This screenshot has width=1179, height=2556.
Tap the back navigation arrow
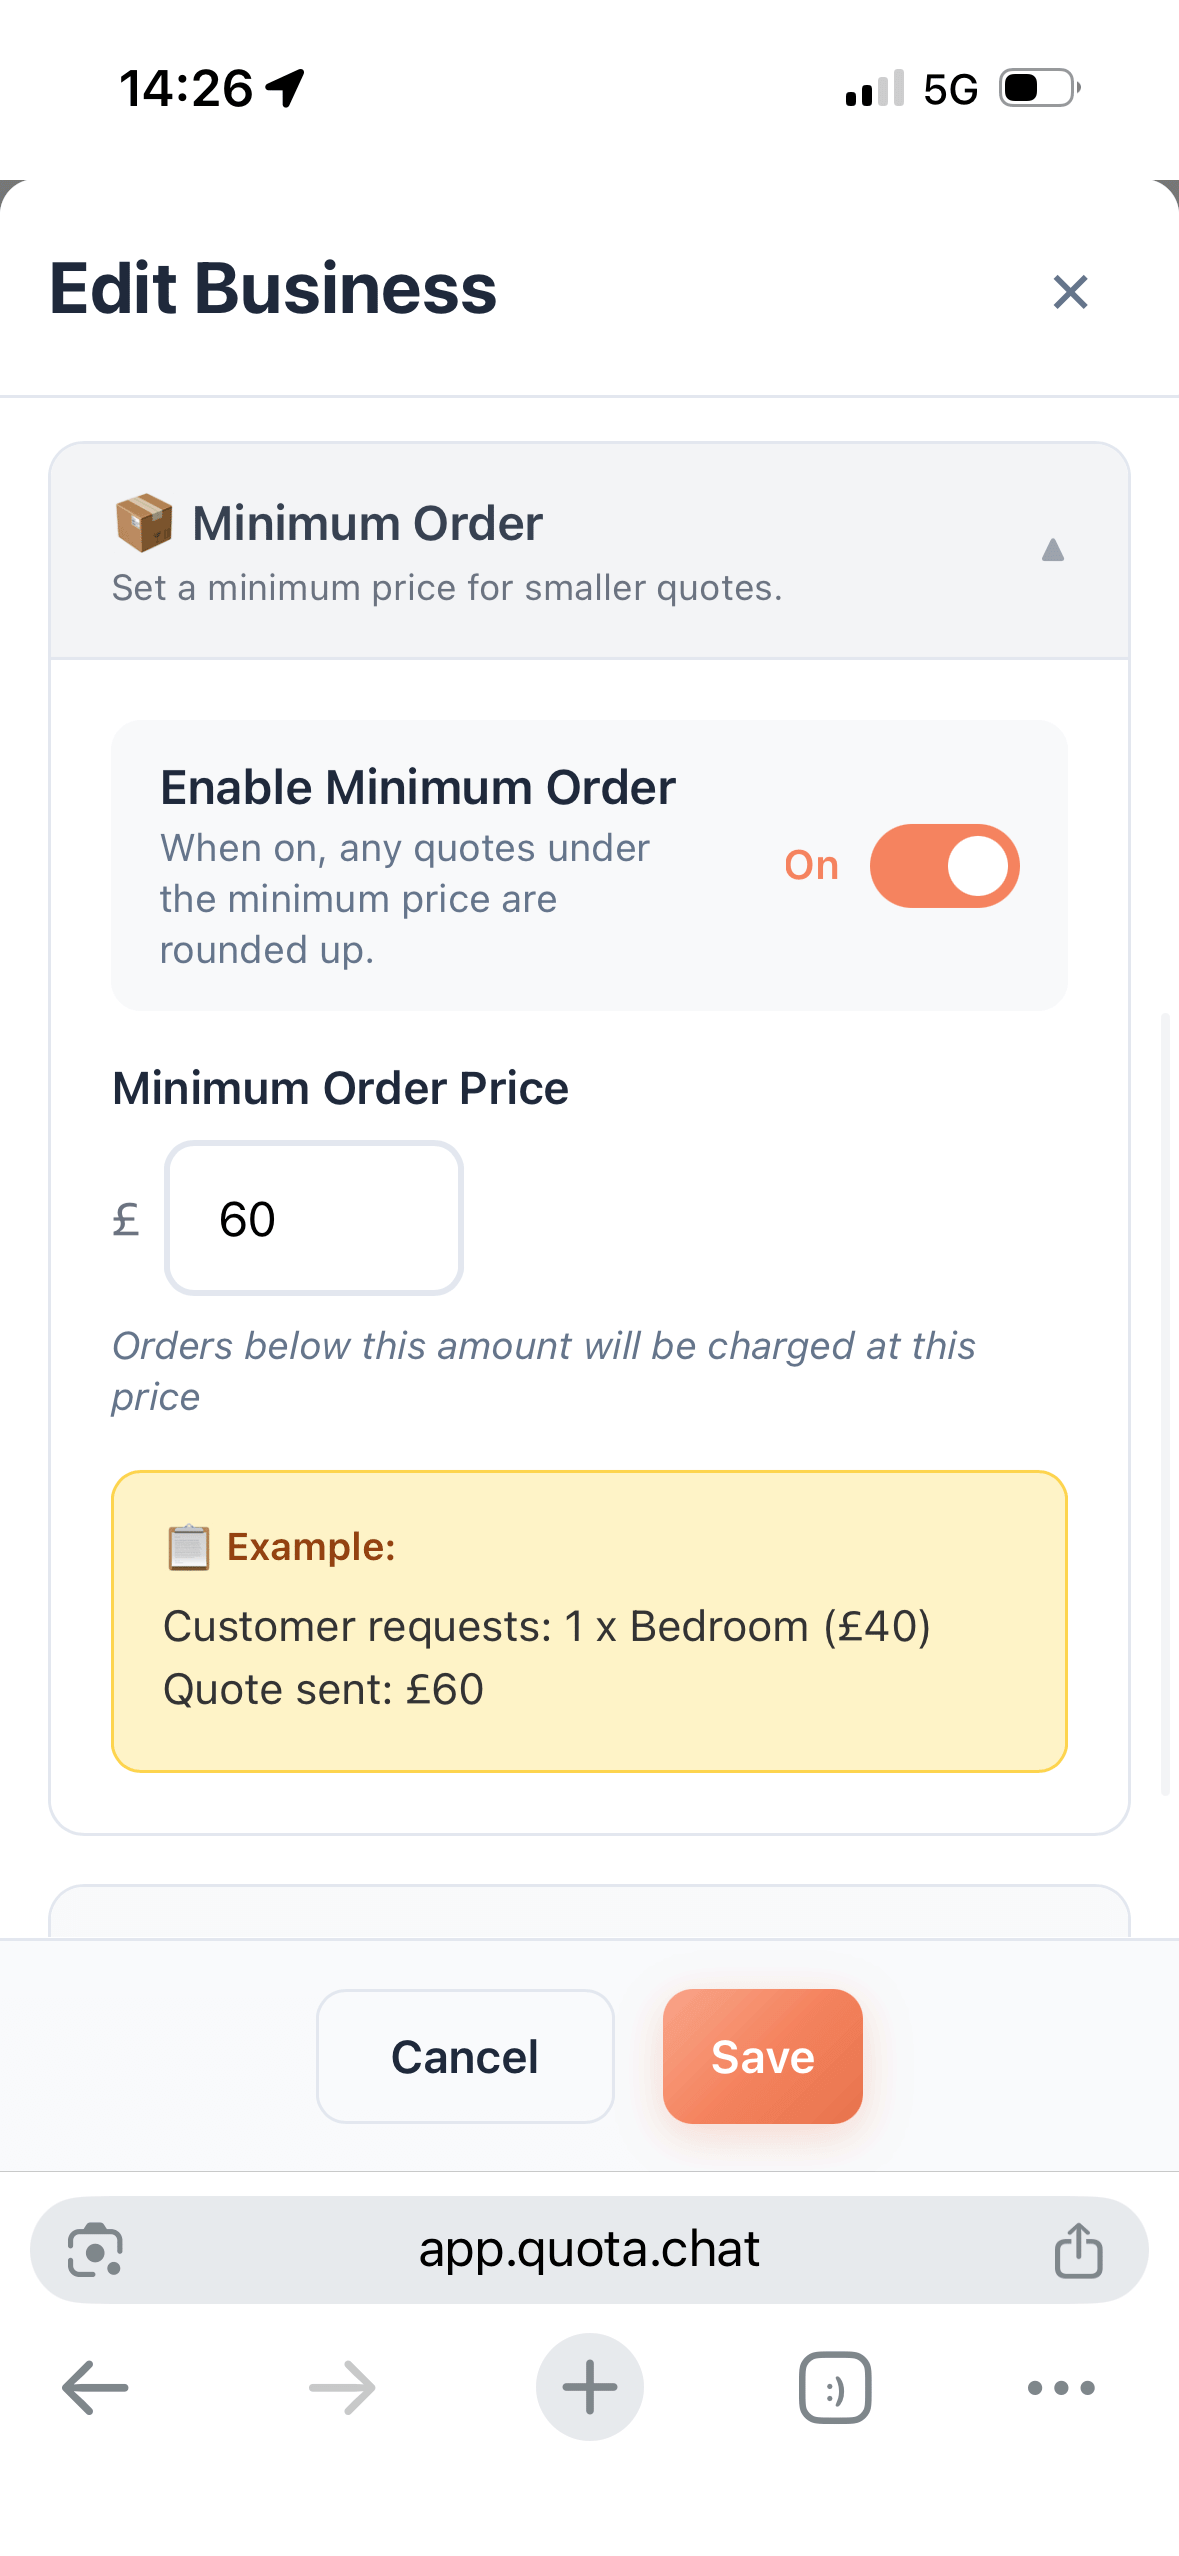pos(94,2388)
